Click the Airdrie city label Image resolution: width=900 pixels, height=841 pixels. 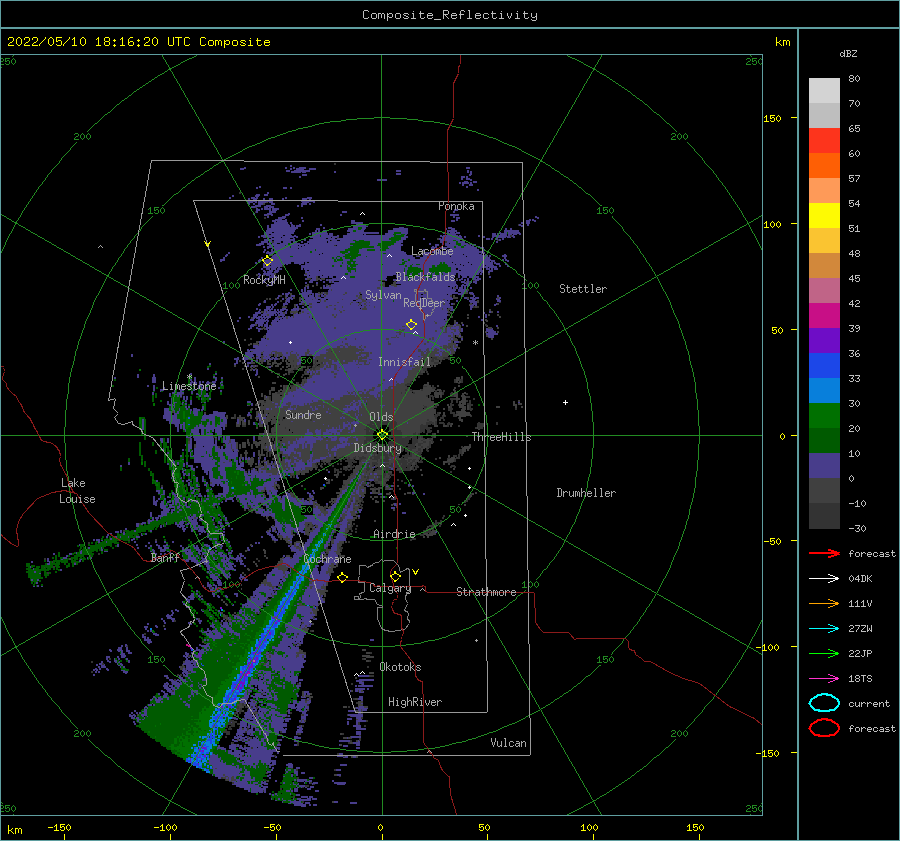pos(394,534)
